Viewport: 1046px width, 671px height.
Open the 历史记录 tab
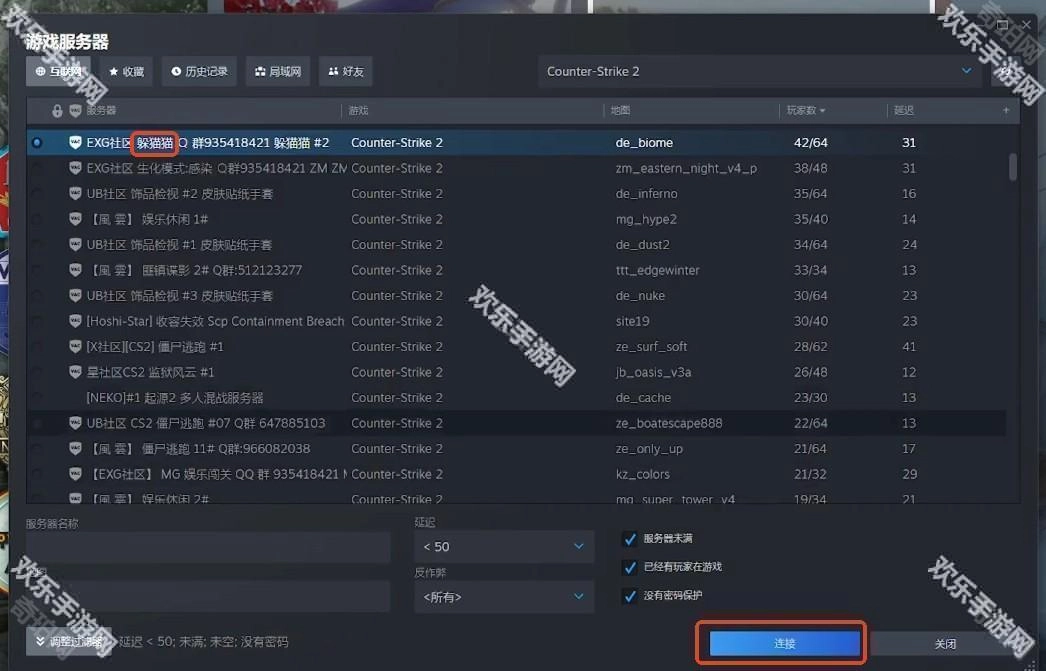click(199, 72)
